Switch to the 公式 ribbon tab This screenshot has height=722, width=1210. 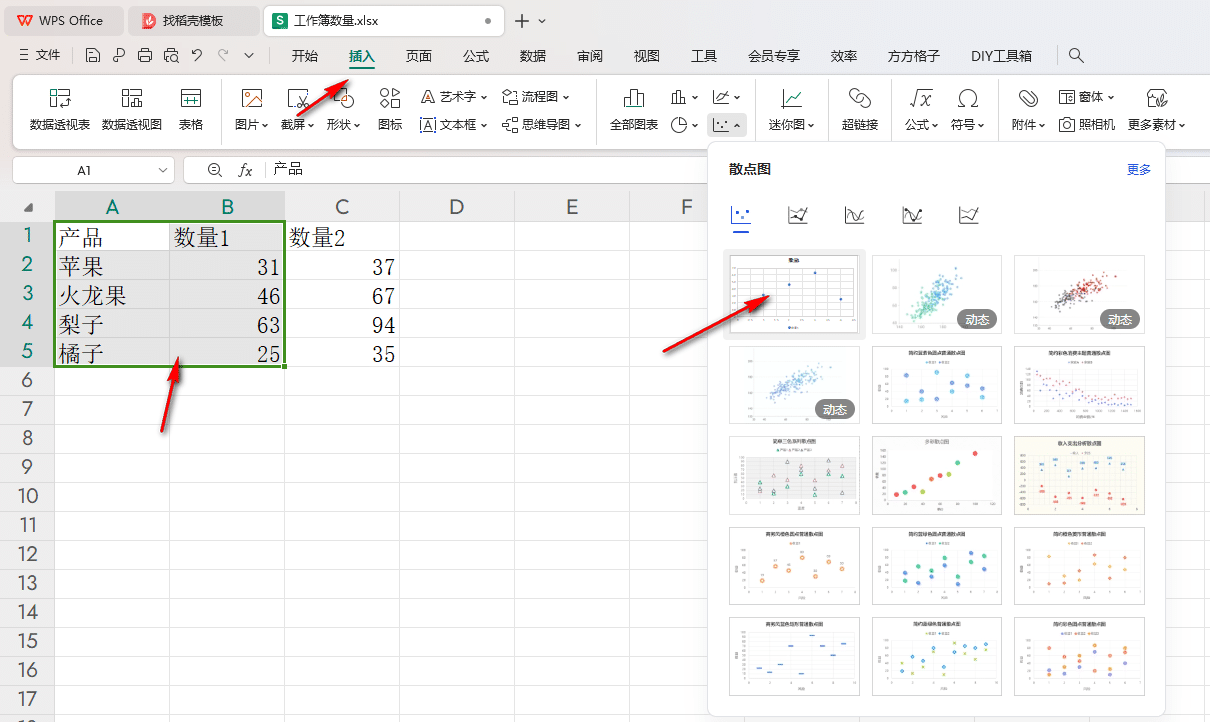pyautogui.click(x=476, y=56)
